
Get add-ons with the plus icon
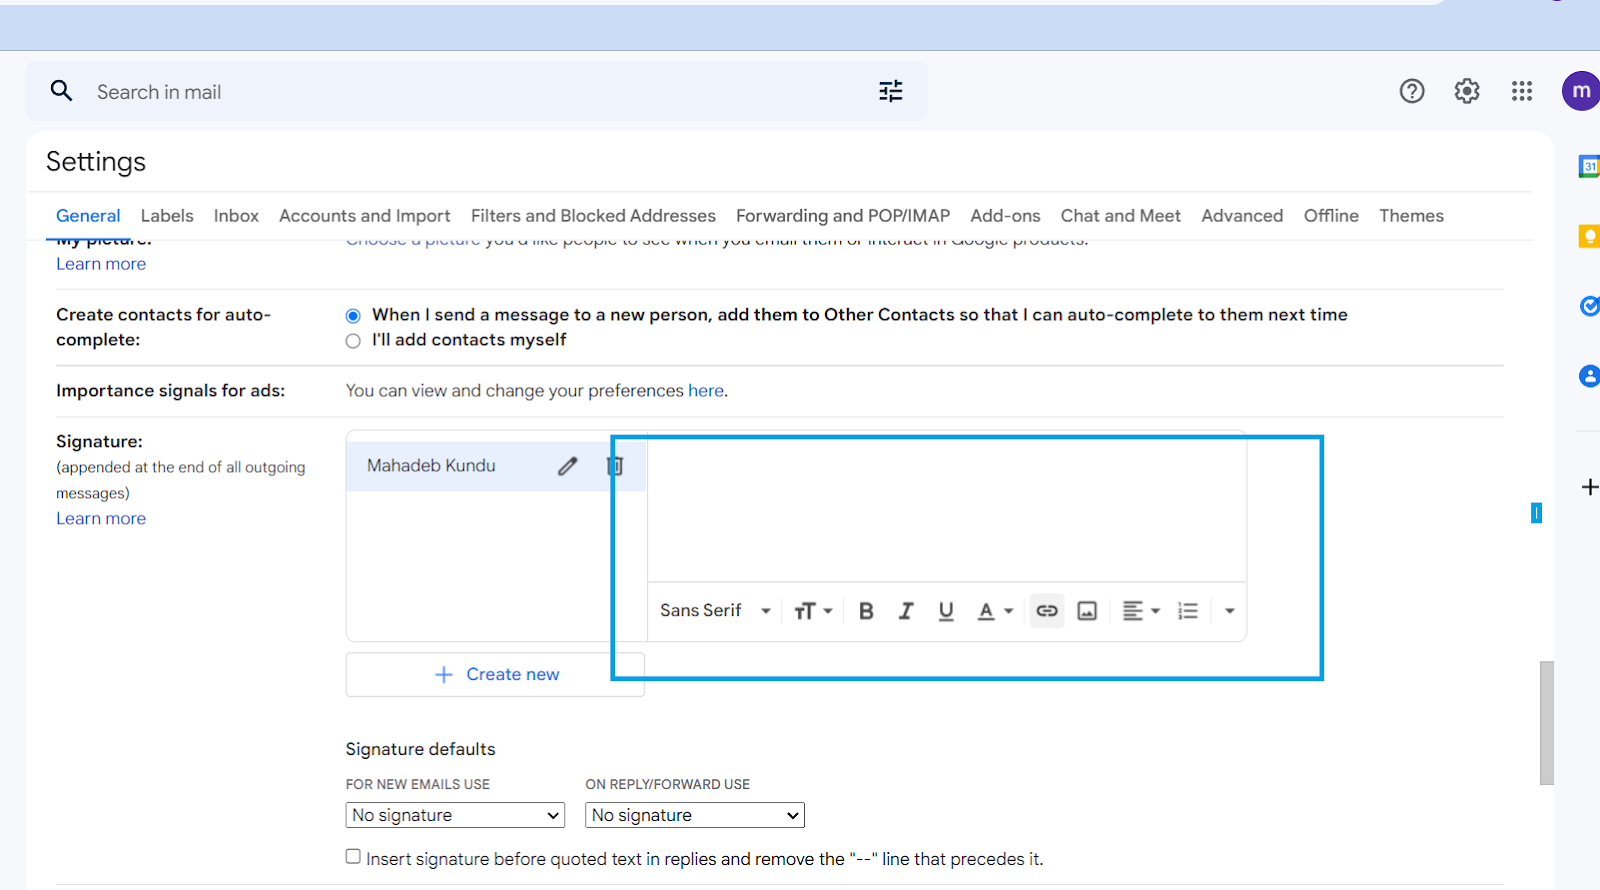point(1589,487)
